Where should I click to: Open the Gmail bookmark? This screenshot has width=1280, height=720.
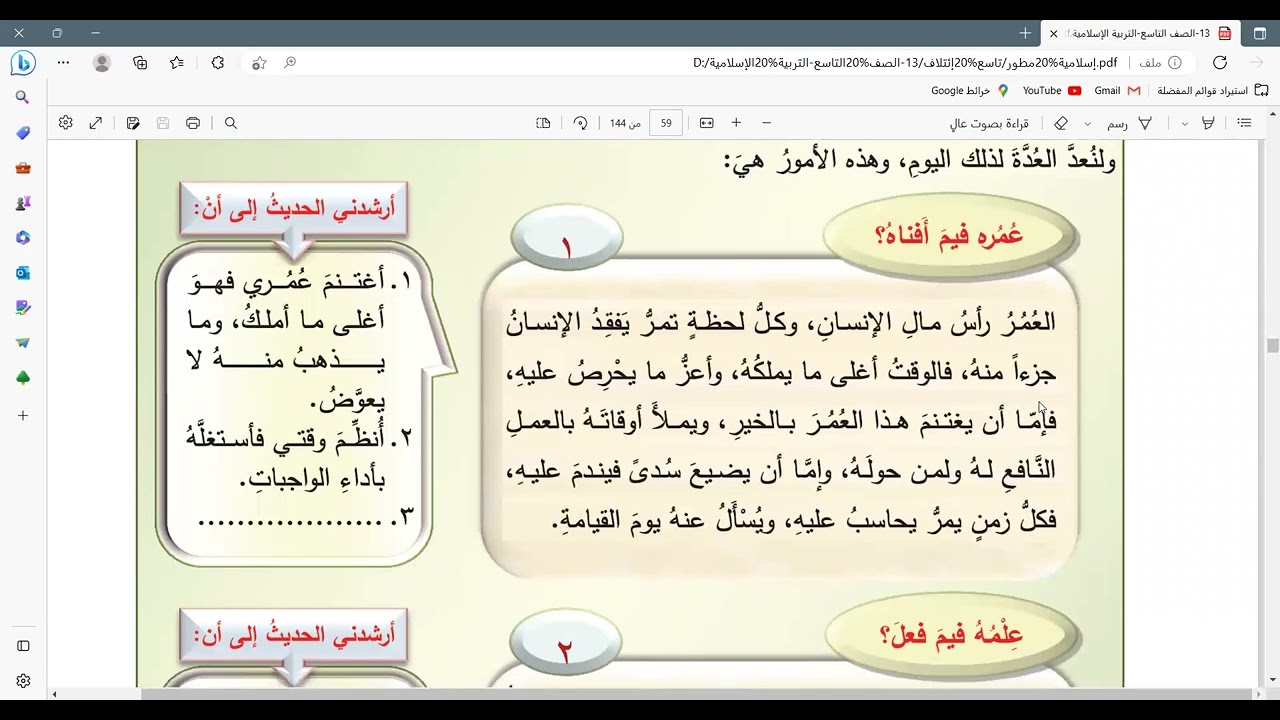point(1118,90)
